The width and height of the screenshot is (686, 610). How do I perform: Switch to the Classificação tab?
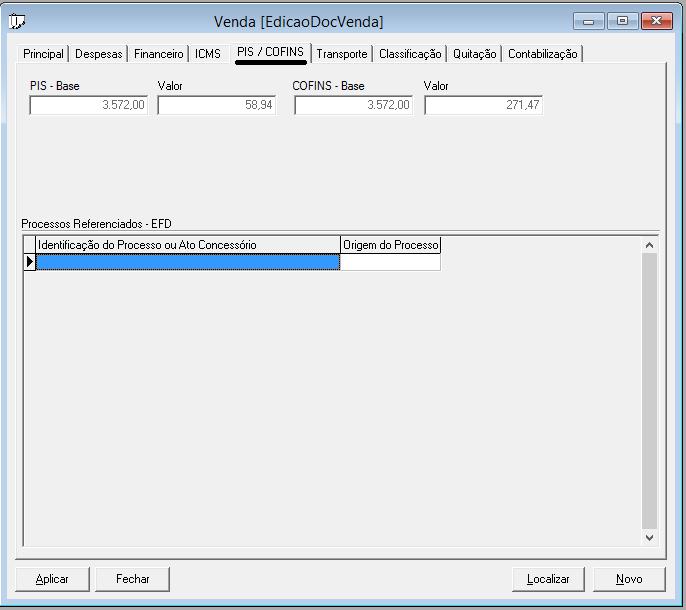click(x=410, y=54)
